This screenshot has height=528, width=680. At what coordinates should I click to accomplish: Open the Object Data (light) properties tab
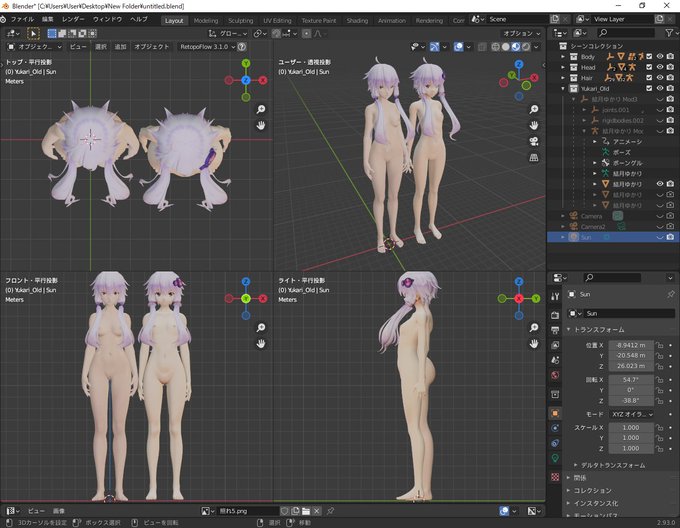(x=555, y=458)
